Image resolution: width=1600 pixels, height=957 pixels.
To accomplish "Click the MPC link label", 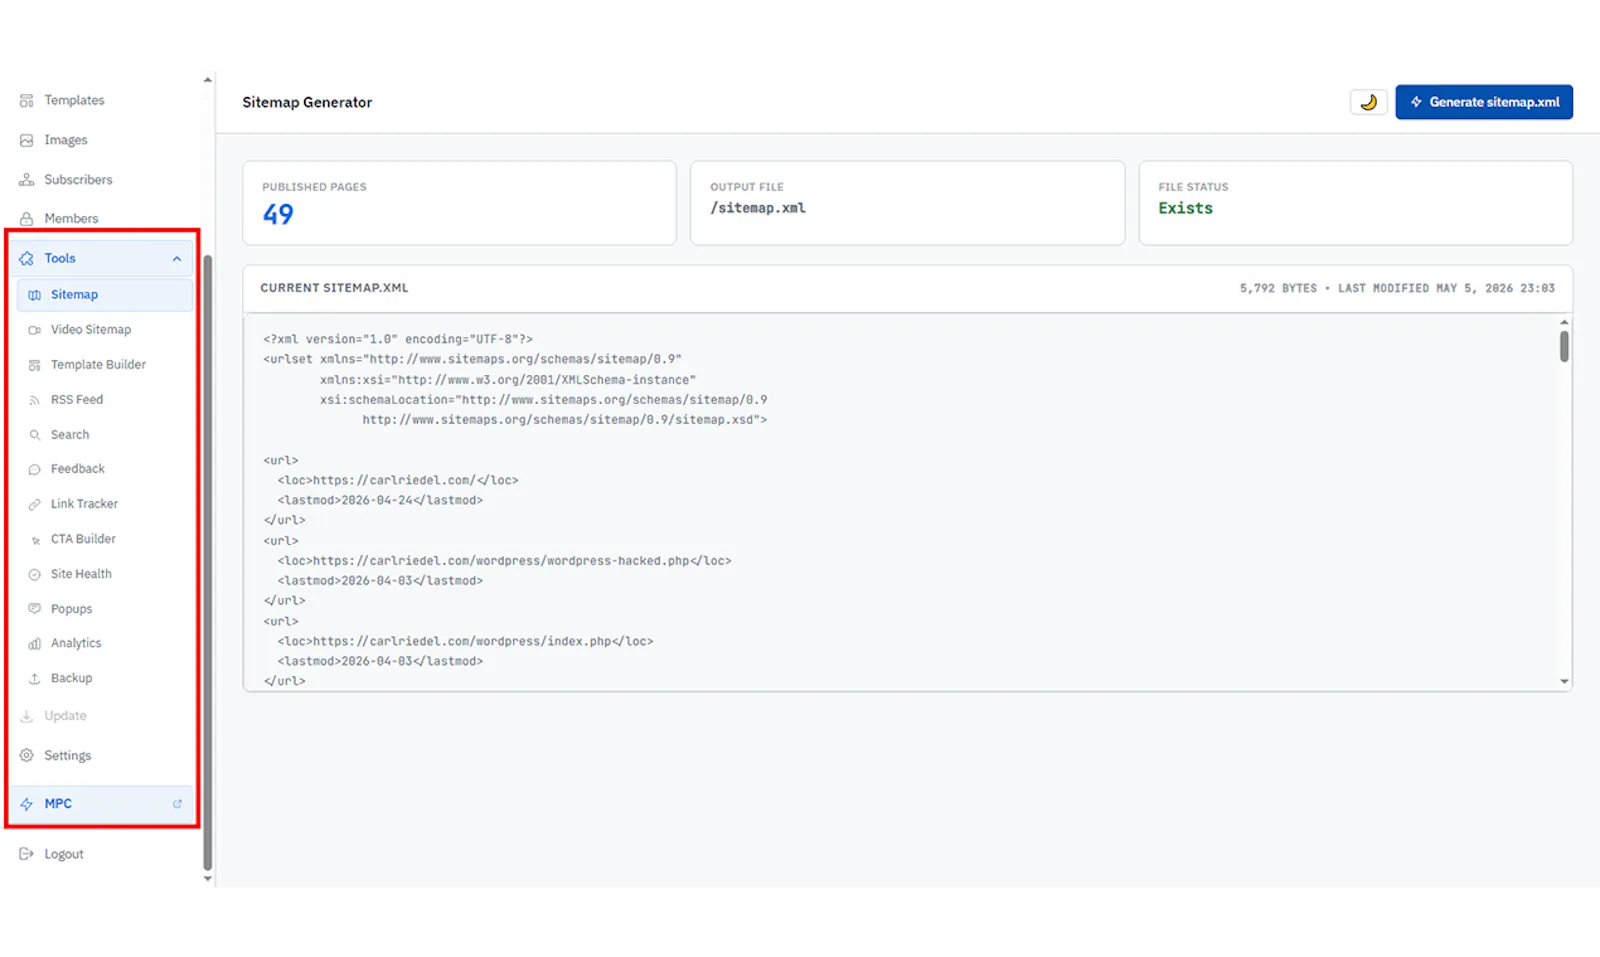I will pyautogui.click(x=58, y=804).
